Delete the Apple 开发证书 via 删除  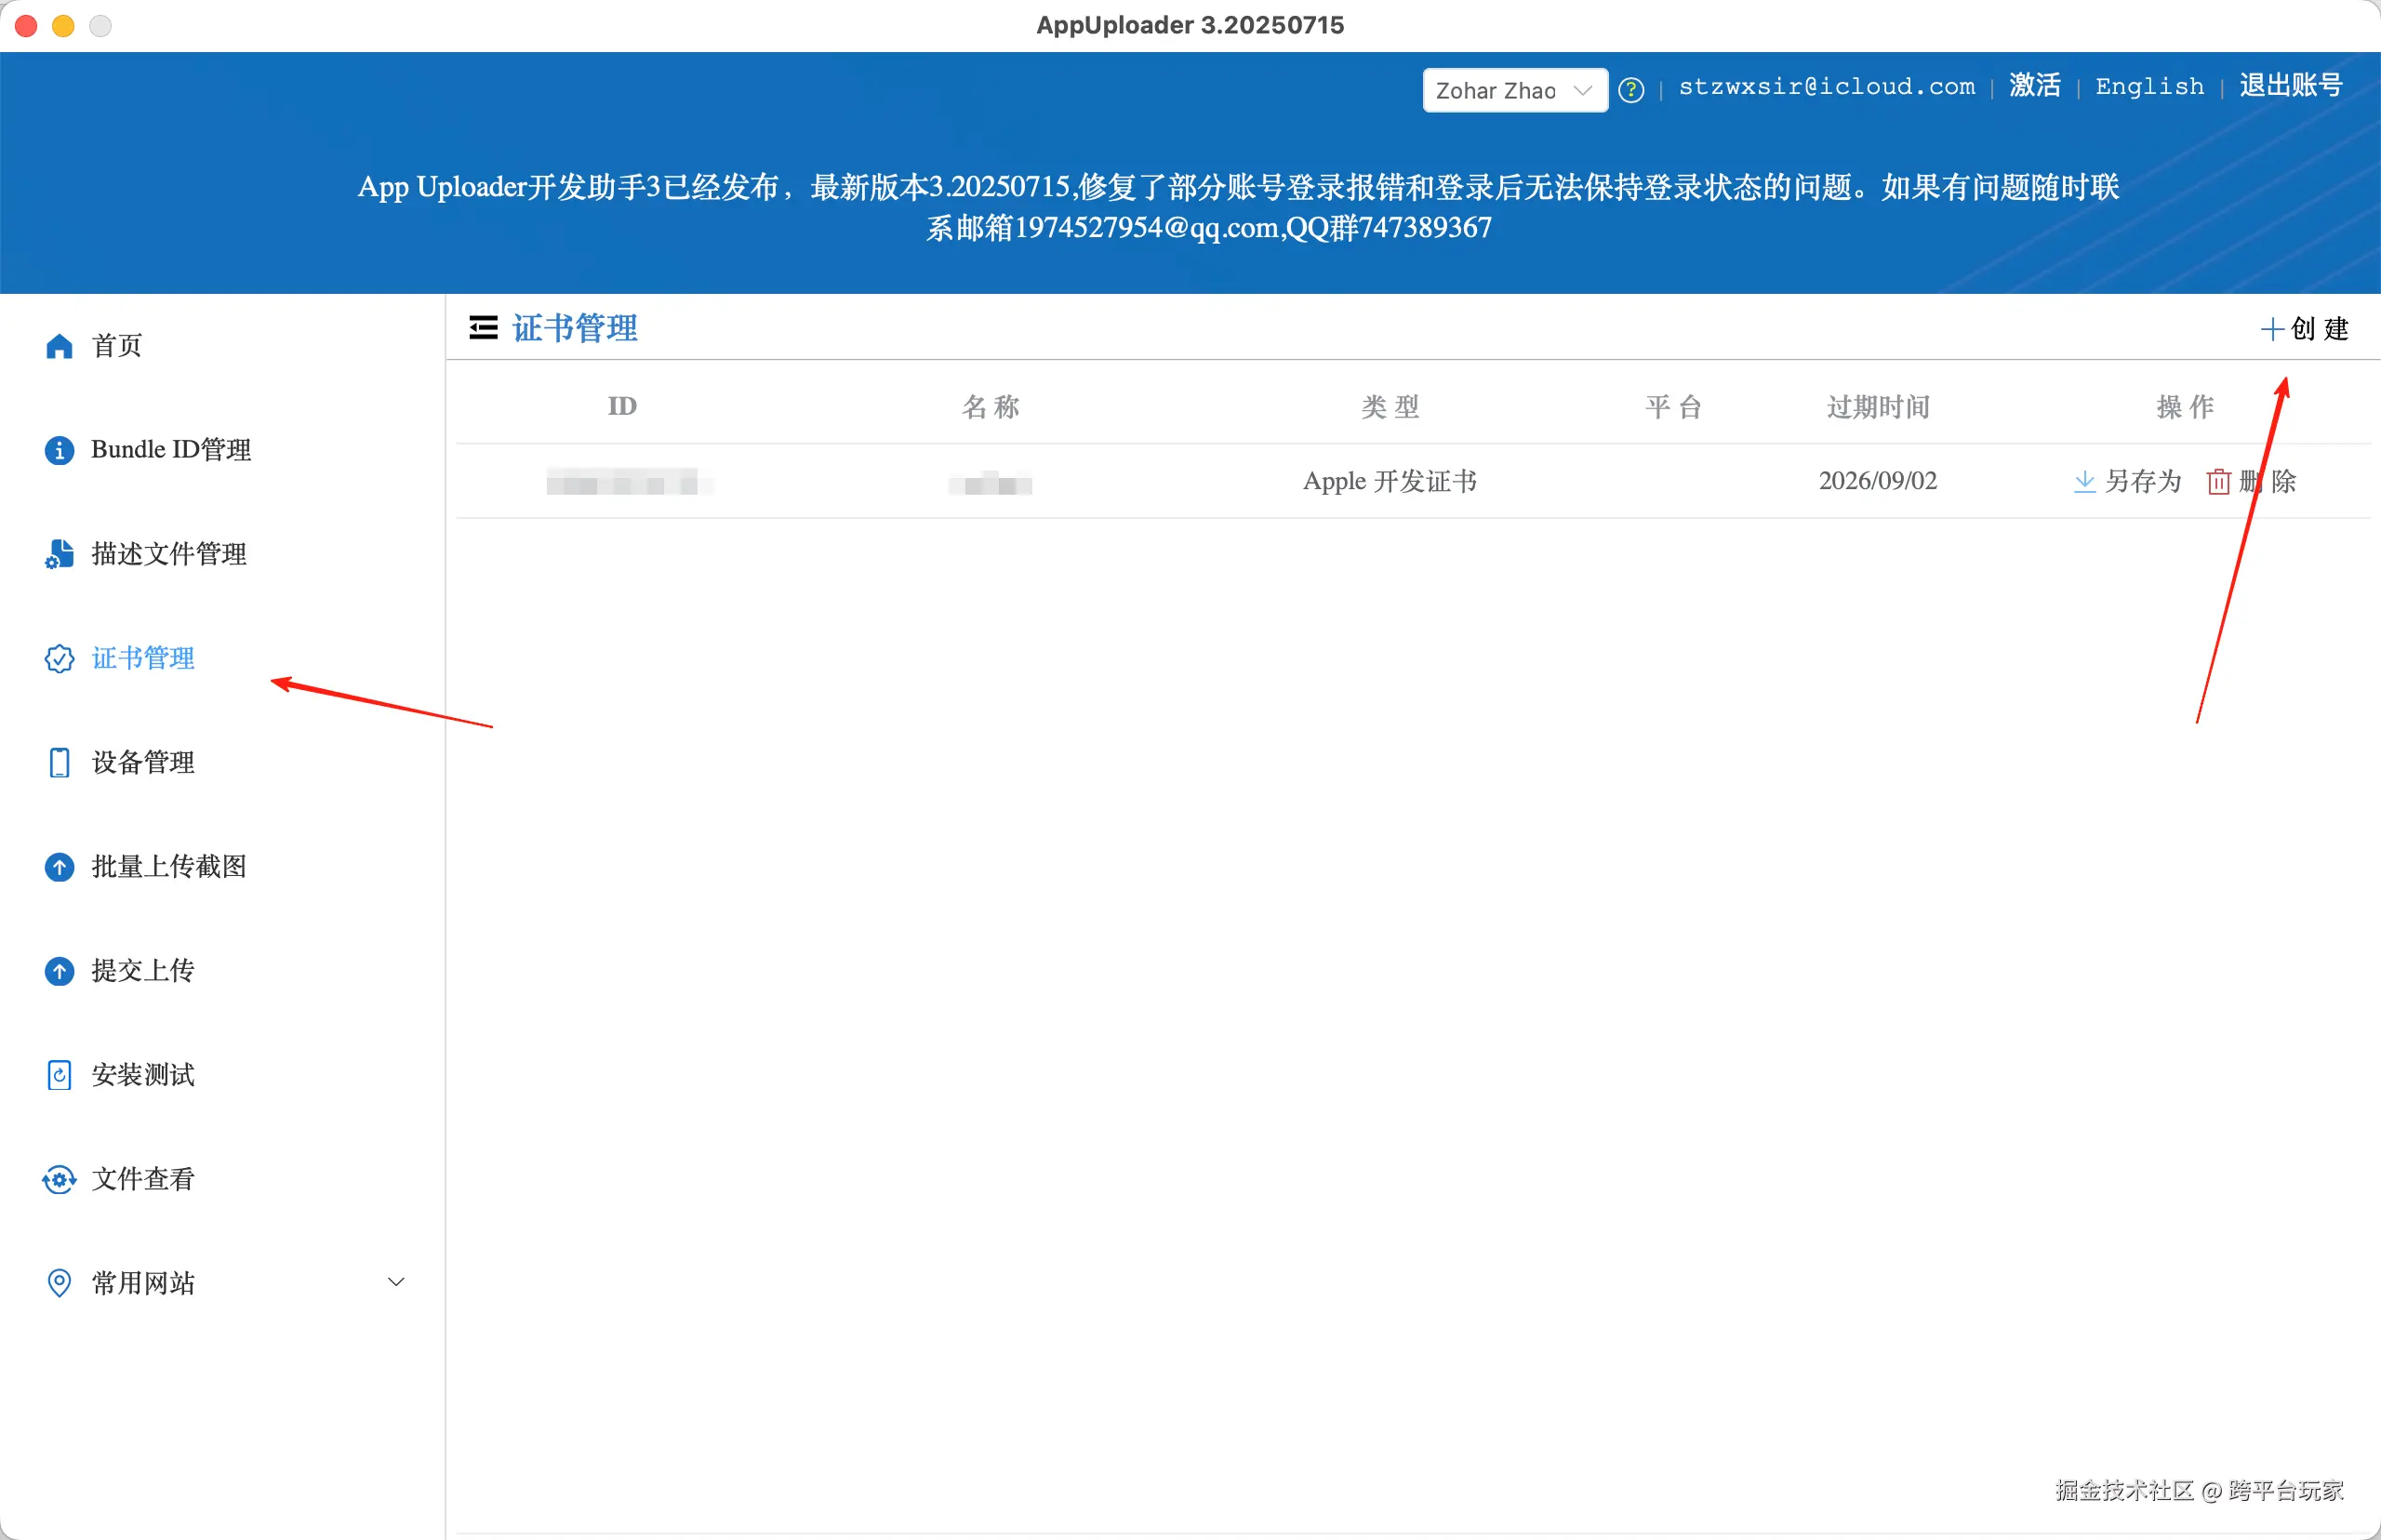pos(2252,481)
